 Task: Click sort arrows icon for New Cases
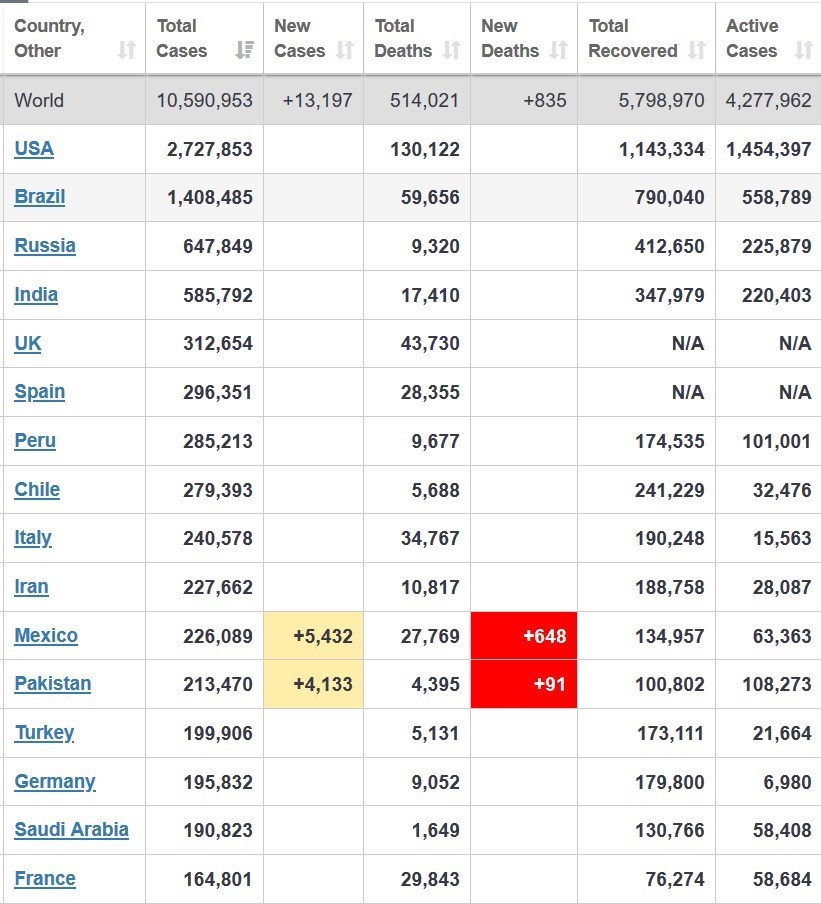344,51
